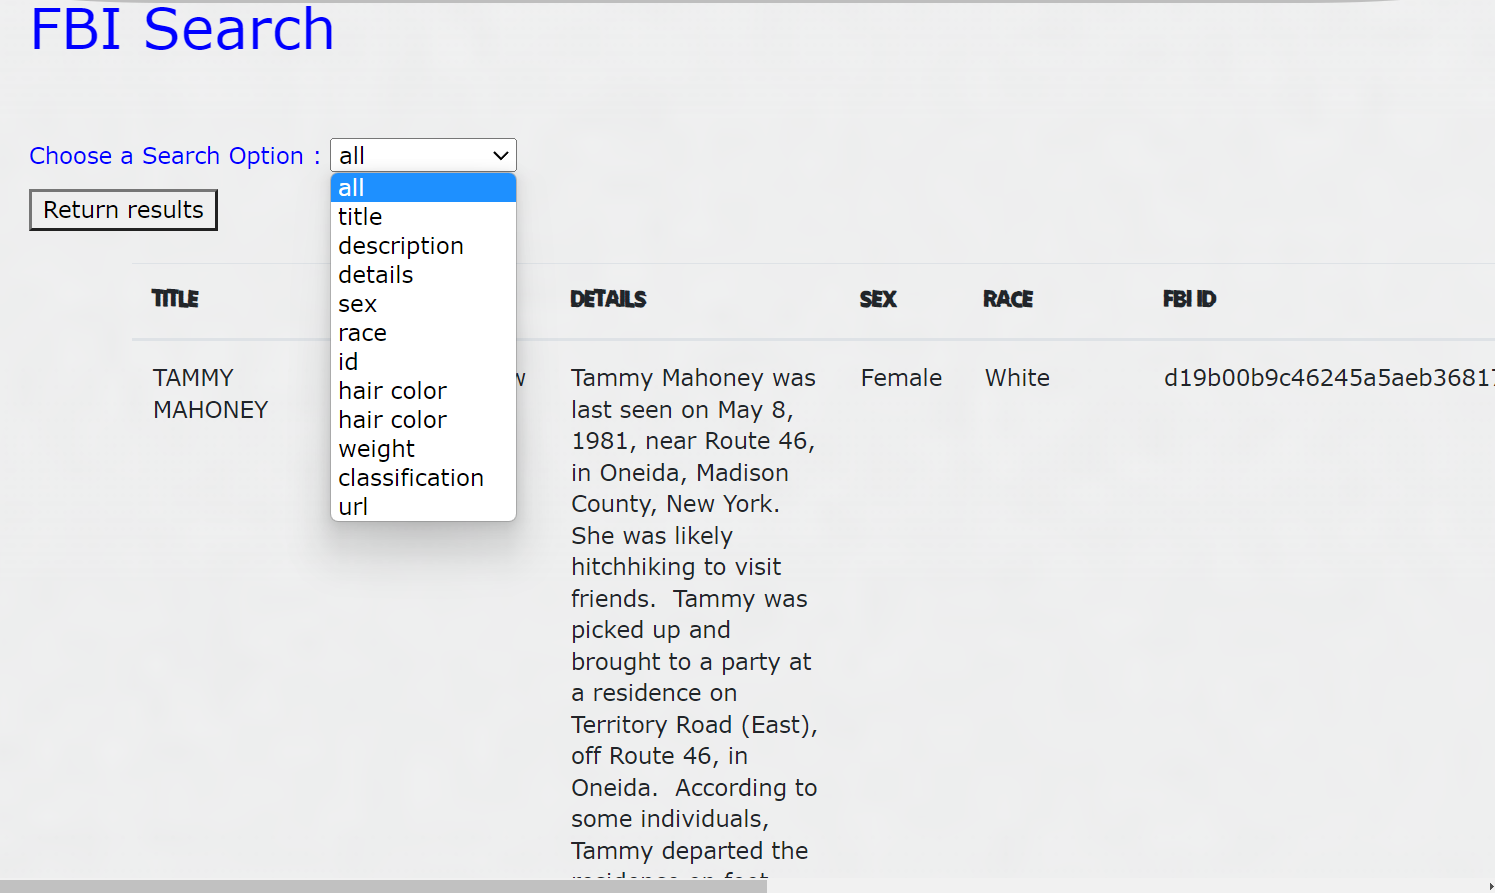The width and height of the screenshot is (1495, 893).
Task: Click the SEX column header
Action: [878, 299]
